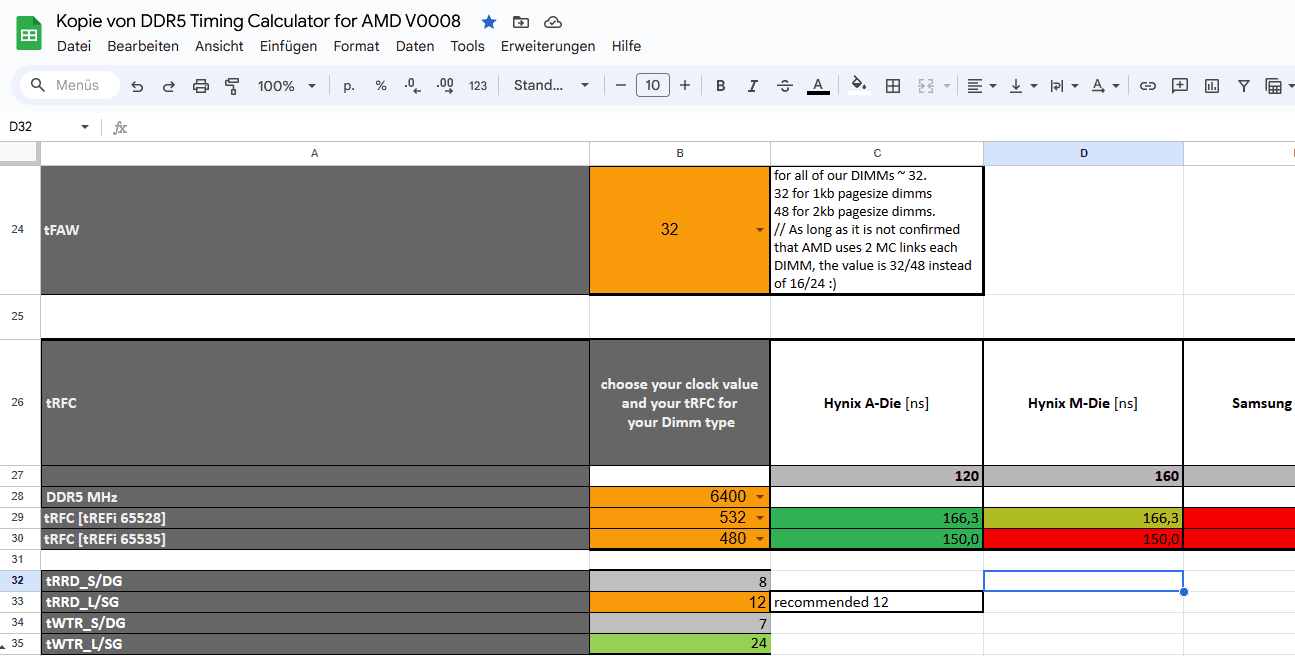Click the insert comment icon
The width and height of the screenshot is (1295, 656).
click(1180, 86)
